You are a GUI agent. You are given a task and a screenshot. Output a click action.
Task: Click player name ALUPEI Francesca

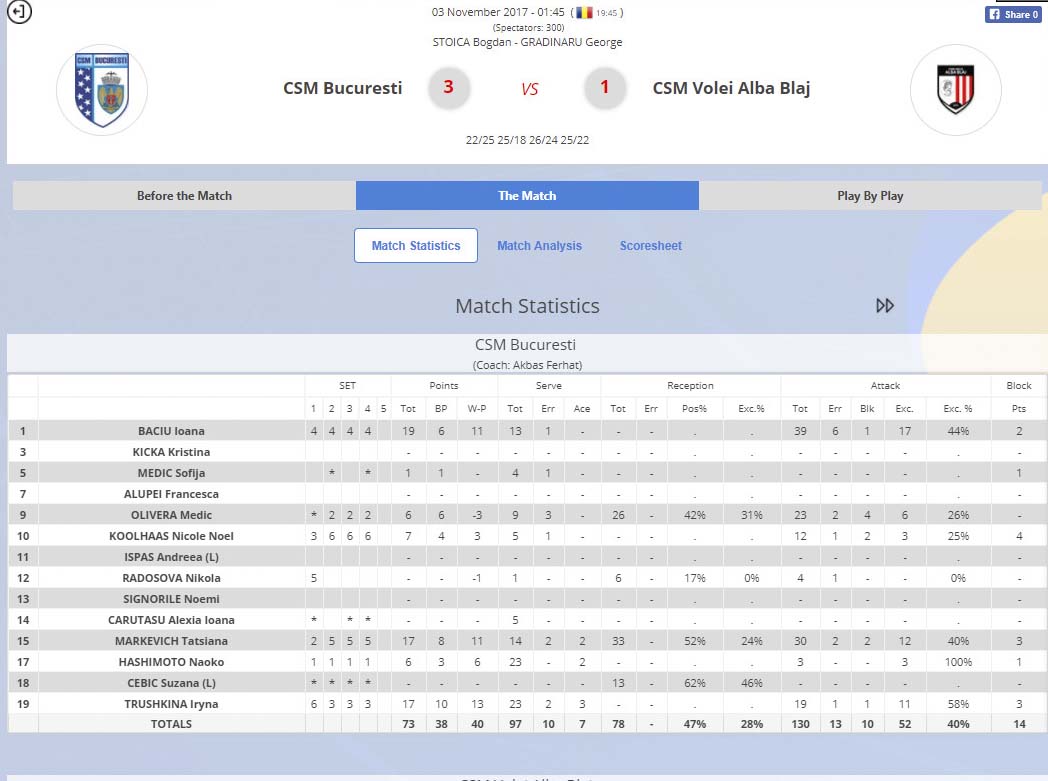coord(171,494)
